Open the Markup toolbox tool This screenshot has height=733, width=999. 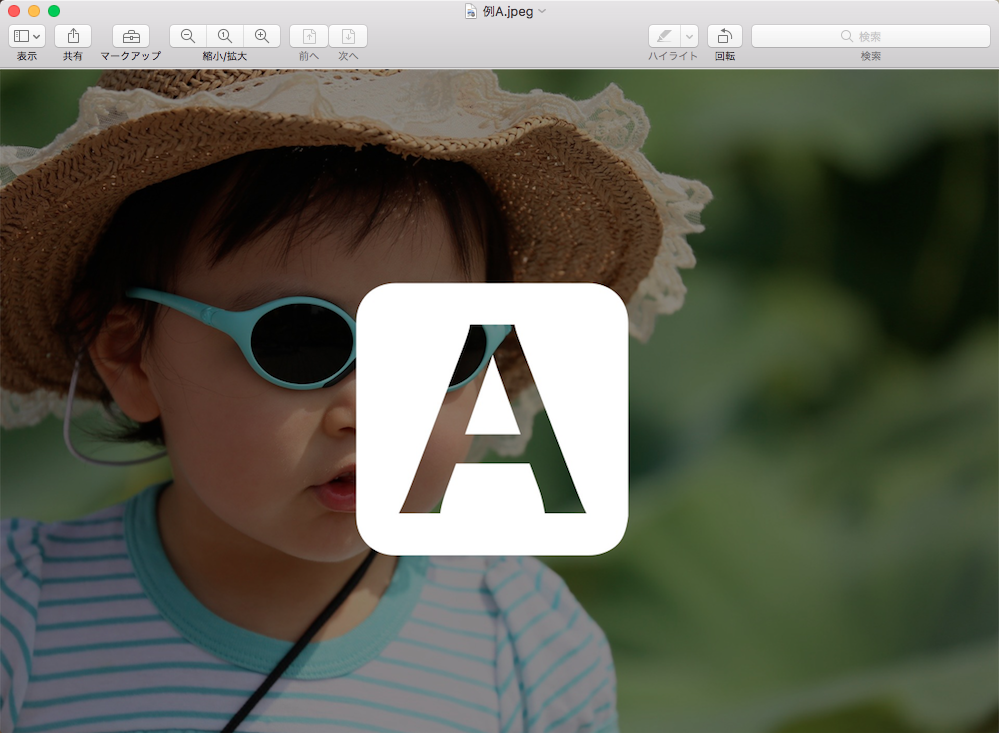pos(131,36)
